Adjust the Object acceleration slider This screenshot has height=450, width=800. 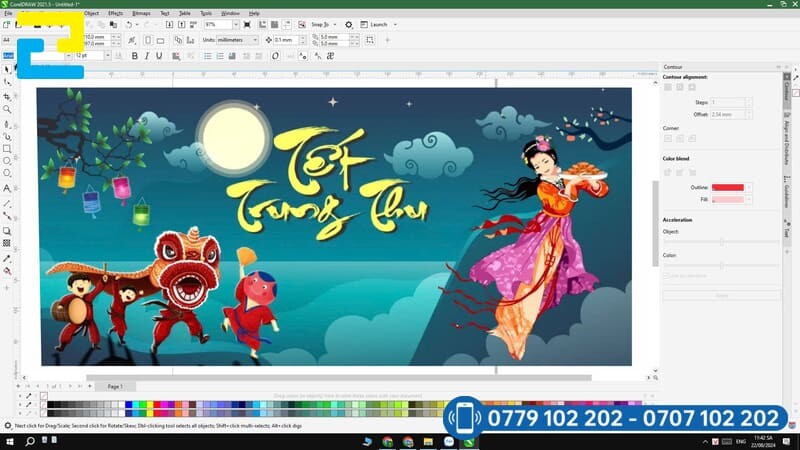pos(721,242)
